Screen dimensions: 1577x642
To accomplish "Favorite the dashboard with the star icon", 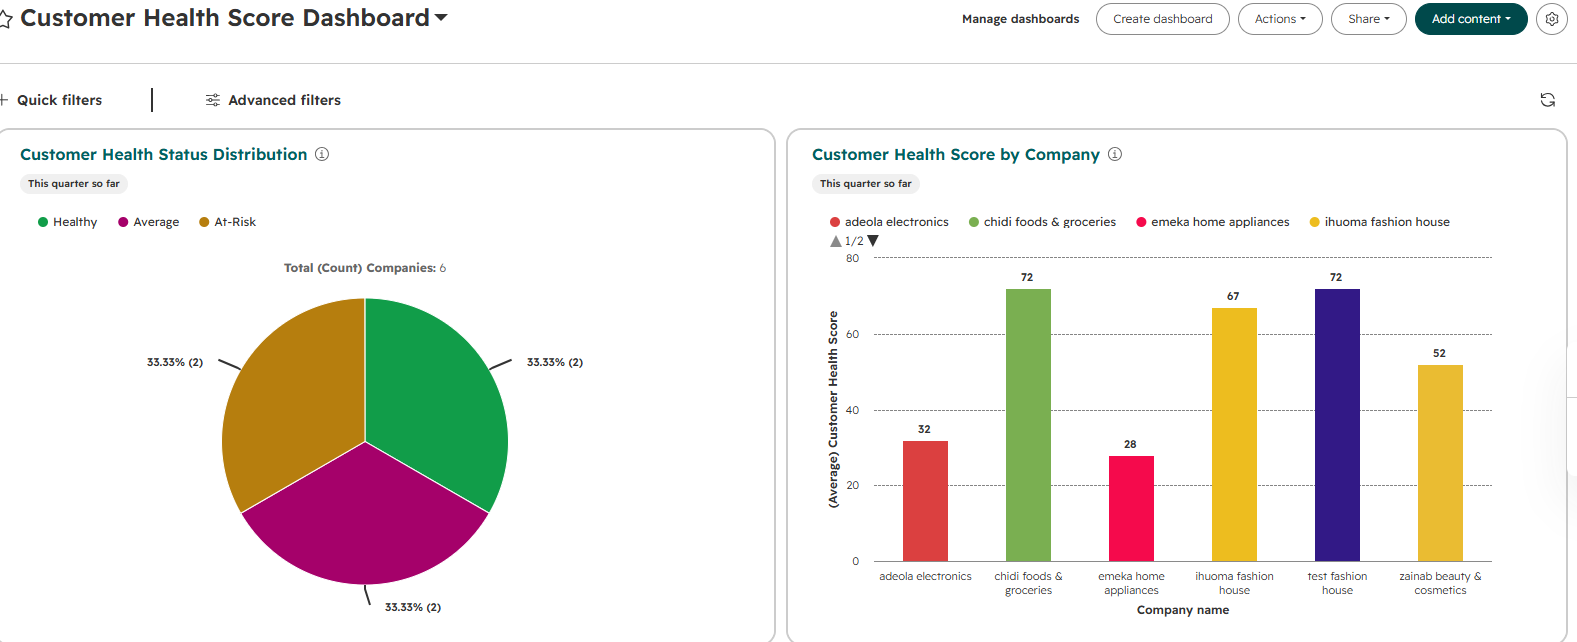I will (4, 19).
